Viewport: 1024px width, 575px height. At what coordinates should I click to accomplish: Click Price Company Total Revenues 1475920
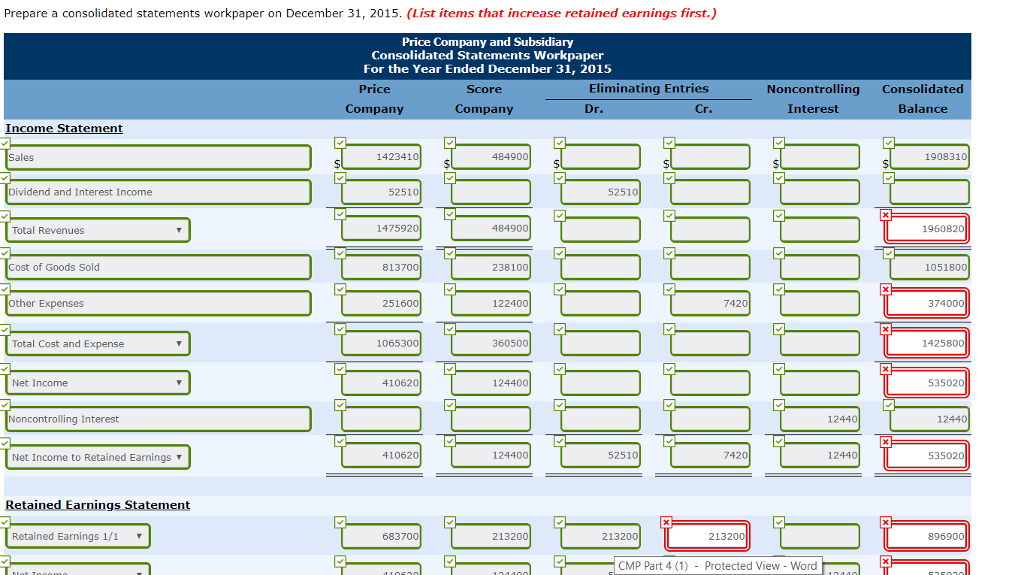pyautogui.click(x=381, y=229)
